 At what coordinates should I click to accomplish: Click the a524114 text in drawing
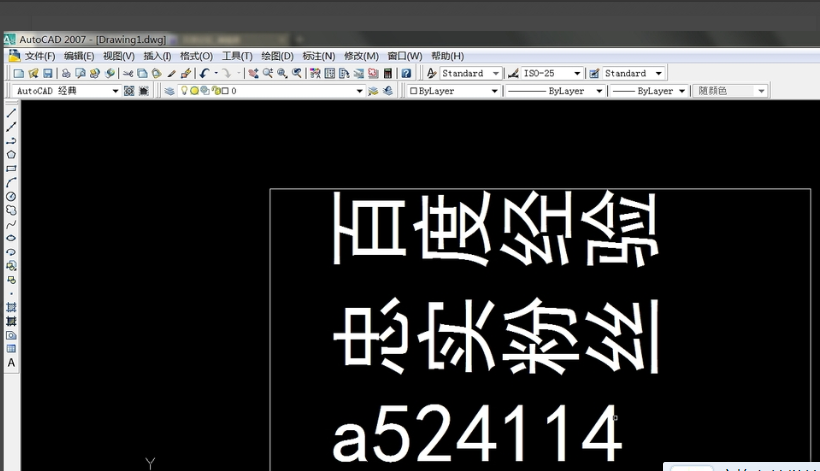pyautogui.click(x=470, y=437)
